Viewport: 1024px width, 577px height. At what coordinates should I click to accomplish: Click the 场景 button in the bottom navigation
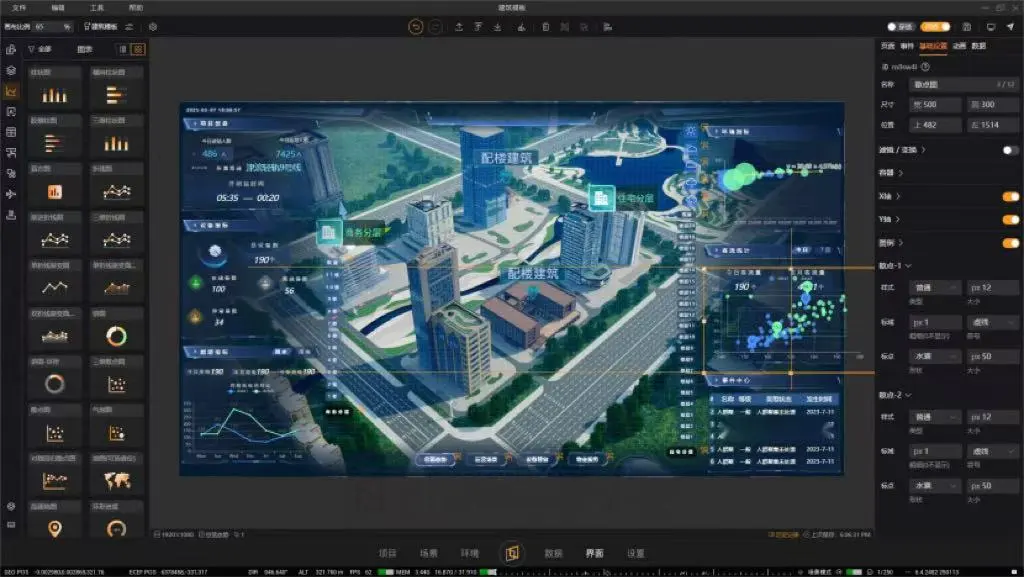428,553
